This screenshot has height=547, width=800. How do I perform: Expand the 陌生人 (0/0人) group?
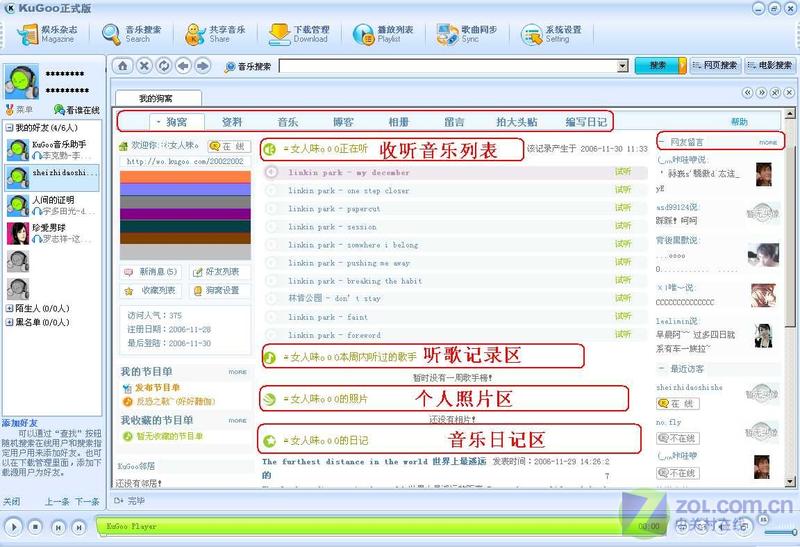click(x=9, y=308)
